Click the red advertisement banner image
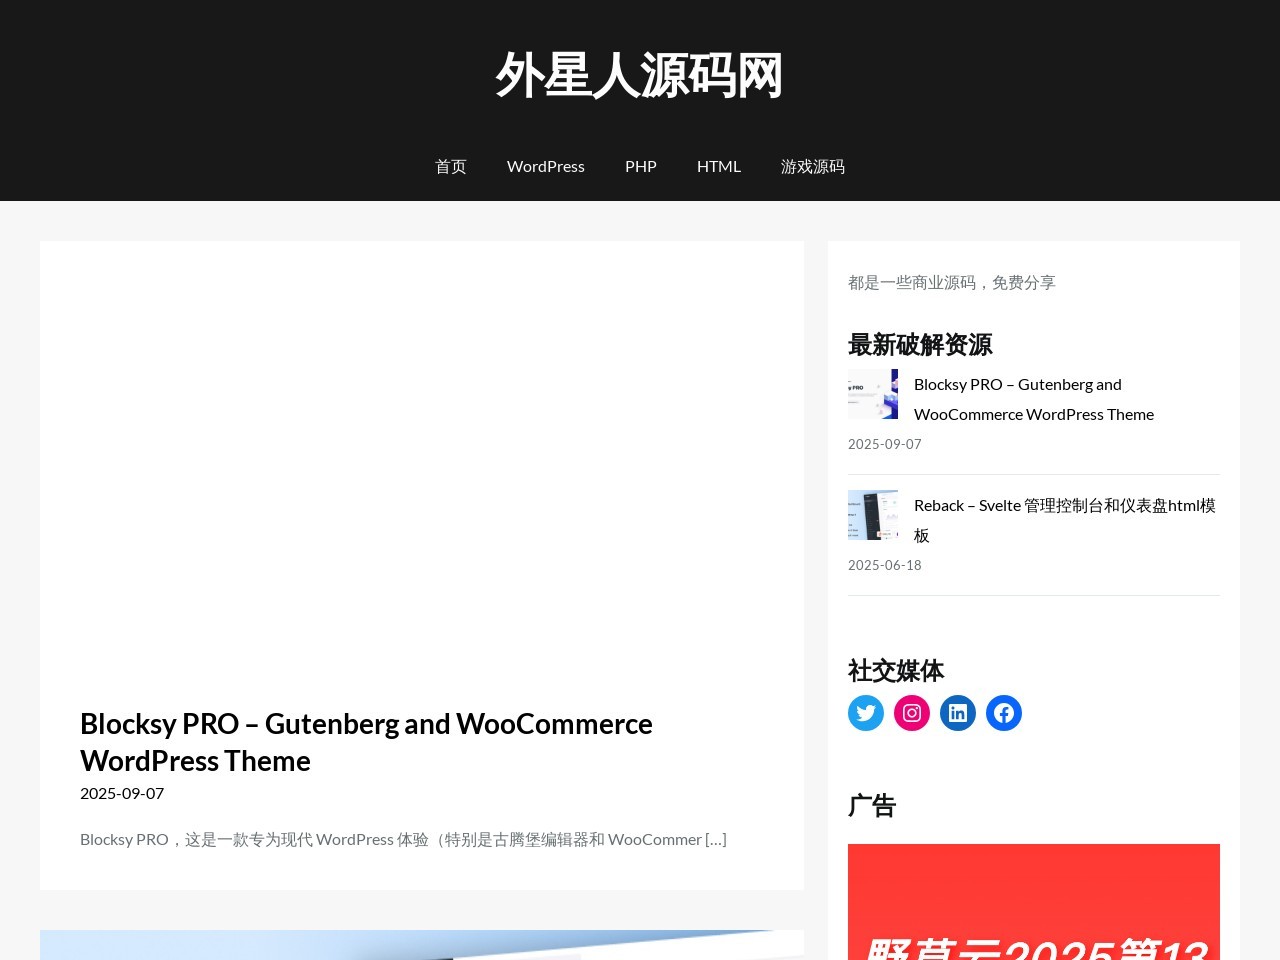1280x960 pixels. coord(1033,902)
